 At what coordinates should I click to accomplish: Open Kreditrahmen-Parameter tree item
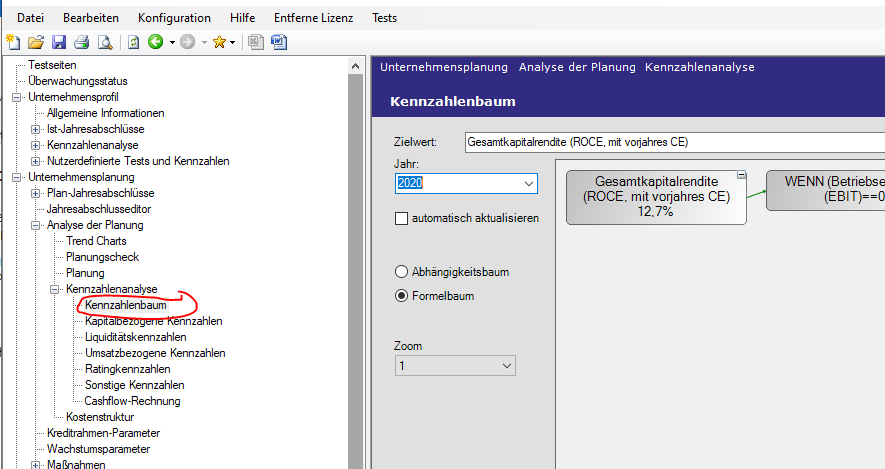click(103, 433)
